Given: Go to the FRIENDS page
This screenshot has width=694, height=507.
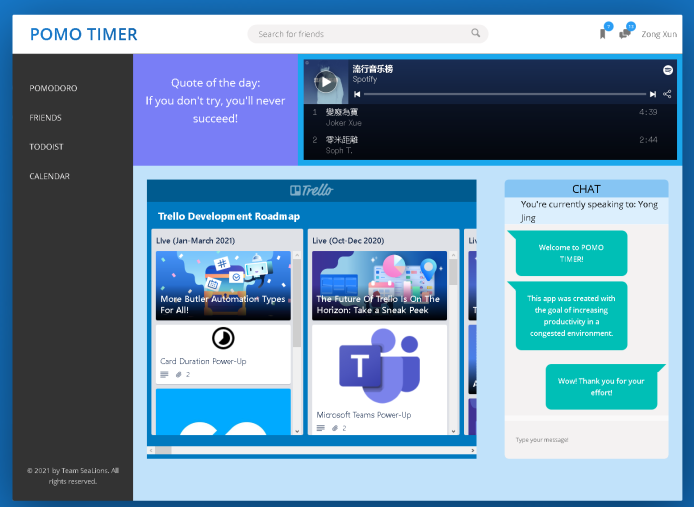Looking at the screenshot, I should [45, 118].
